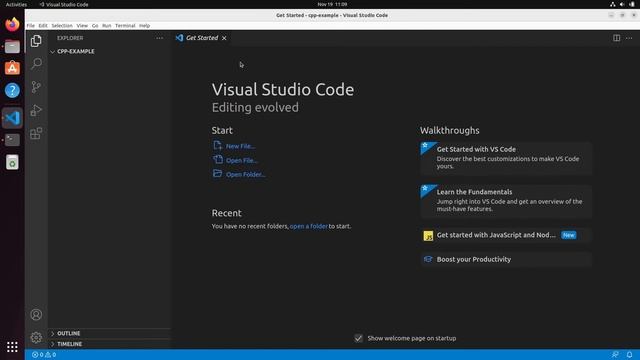The width and height of the screenshot is (640, 360).
Task: Click Activities in the top bar
Action: point(16,4)
